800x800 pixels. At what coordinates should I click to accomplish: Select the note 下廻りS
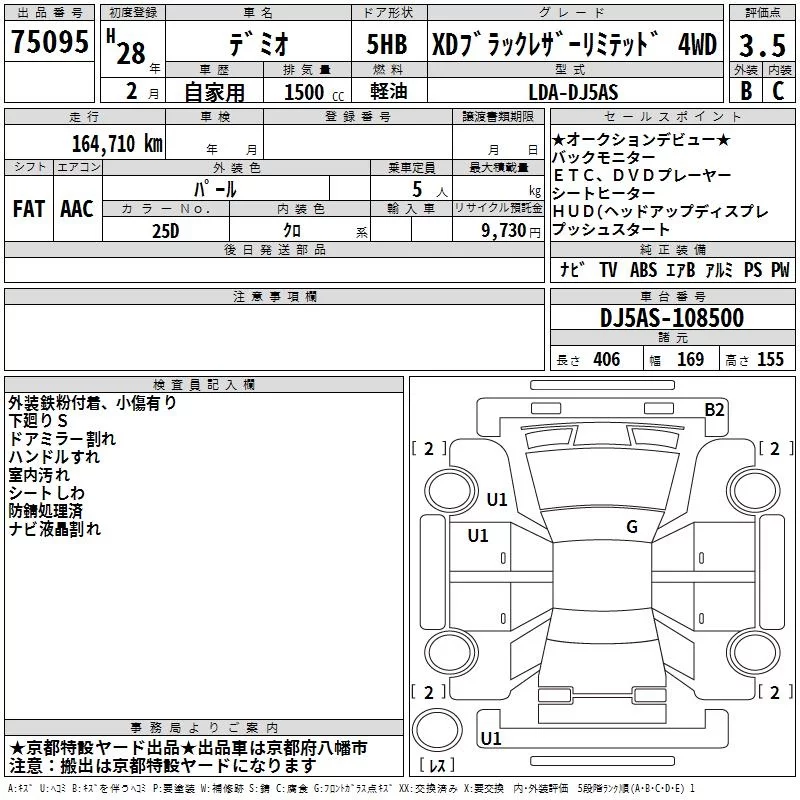(38, 421)
